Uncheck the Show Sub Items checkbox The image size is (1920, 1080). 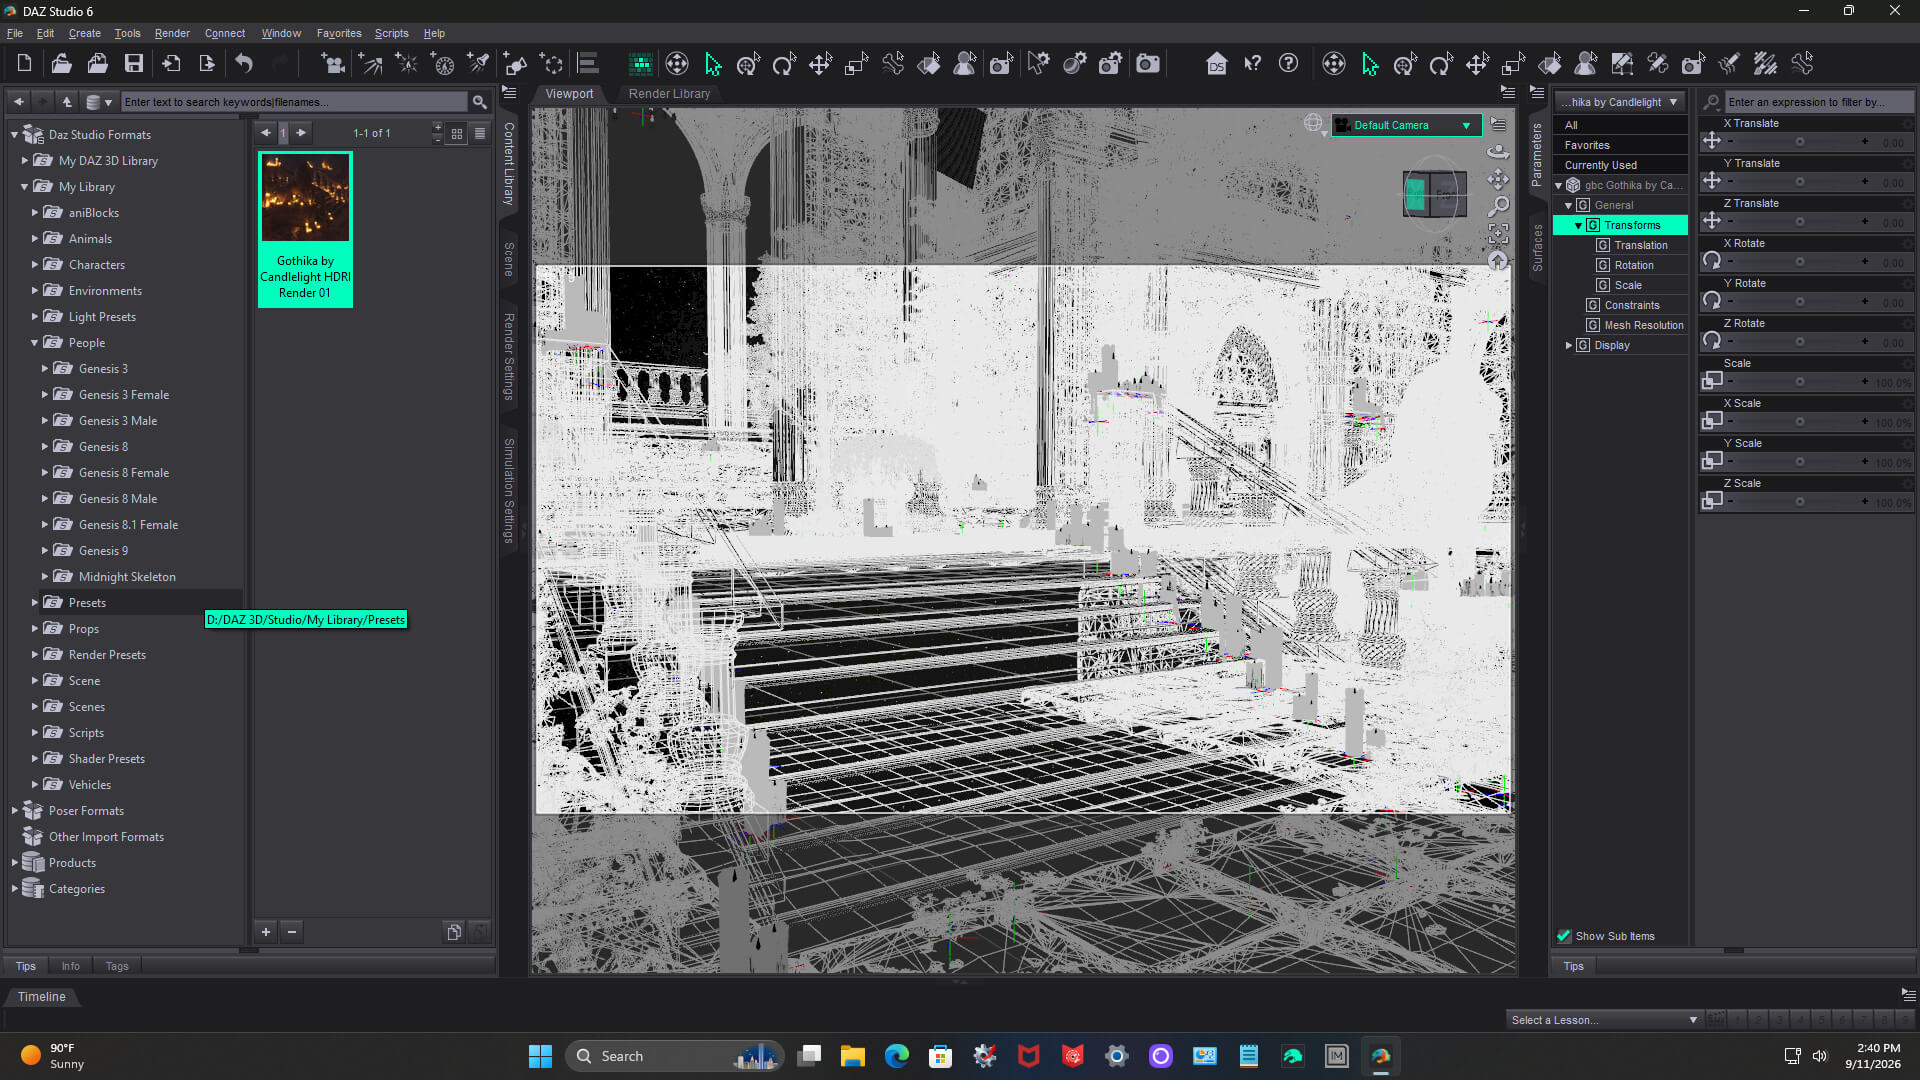1564,936
